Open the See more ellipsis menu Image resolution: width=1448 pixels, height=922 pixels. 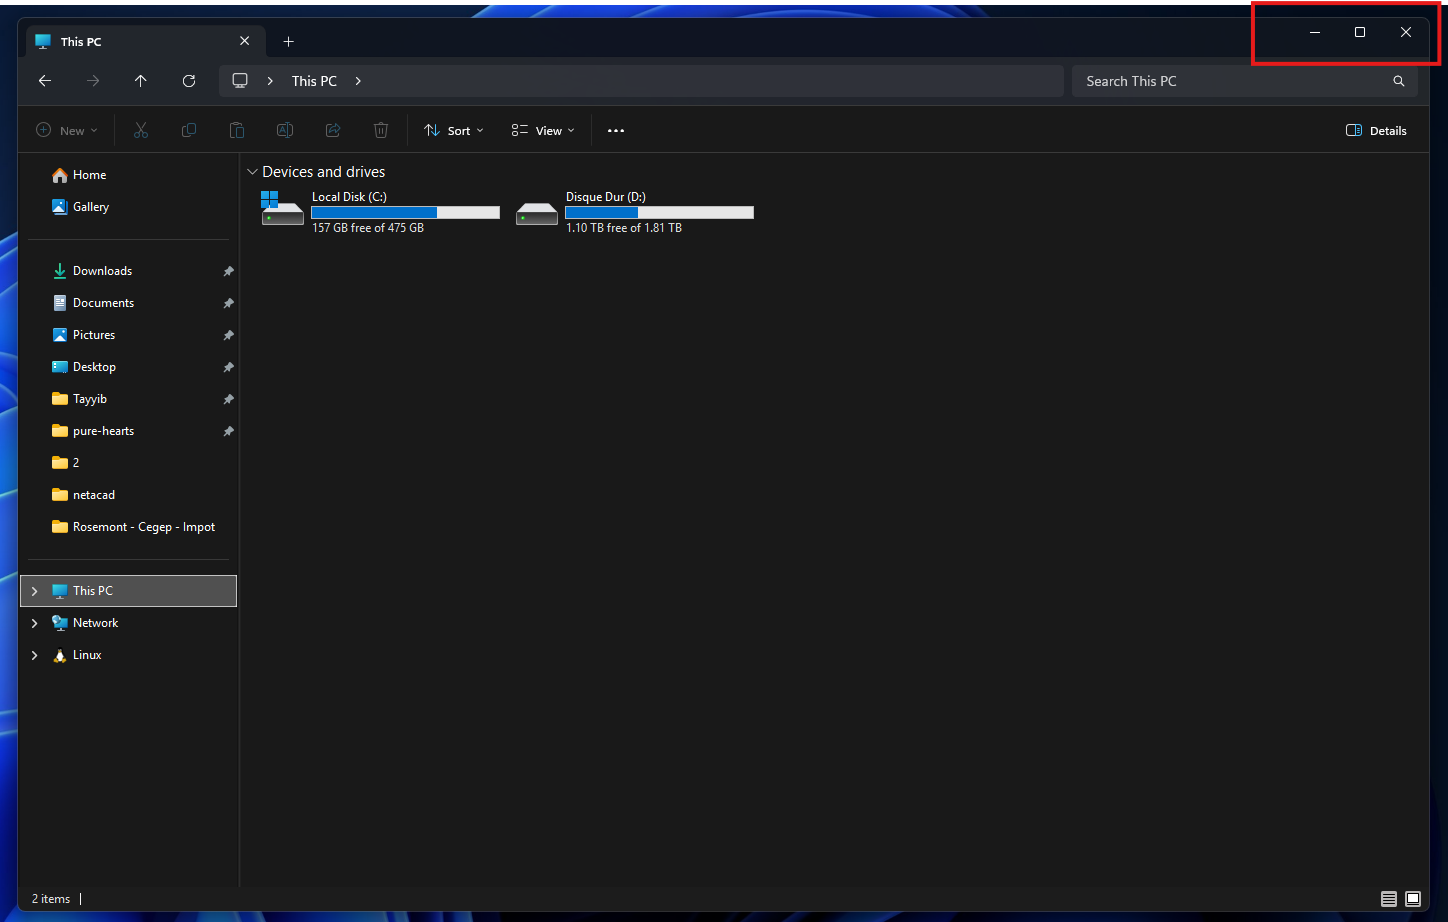[616, 131]
